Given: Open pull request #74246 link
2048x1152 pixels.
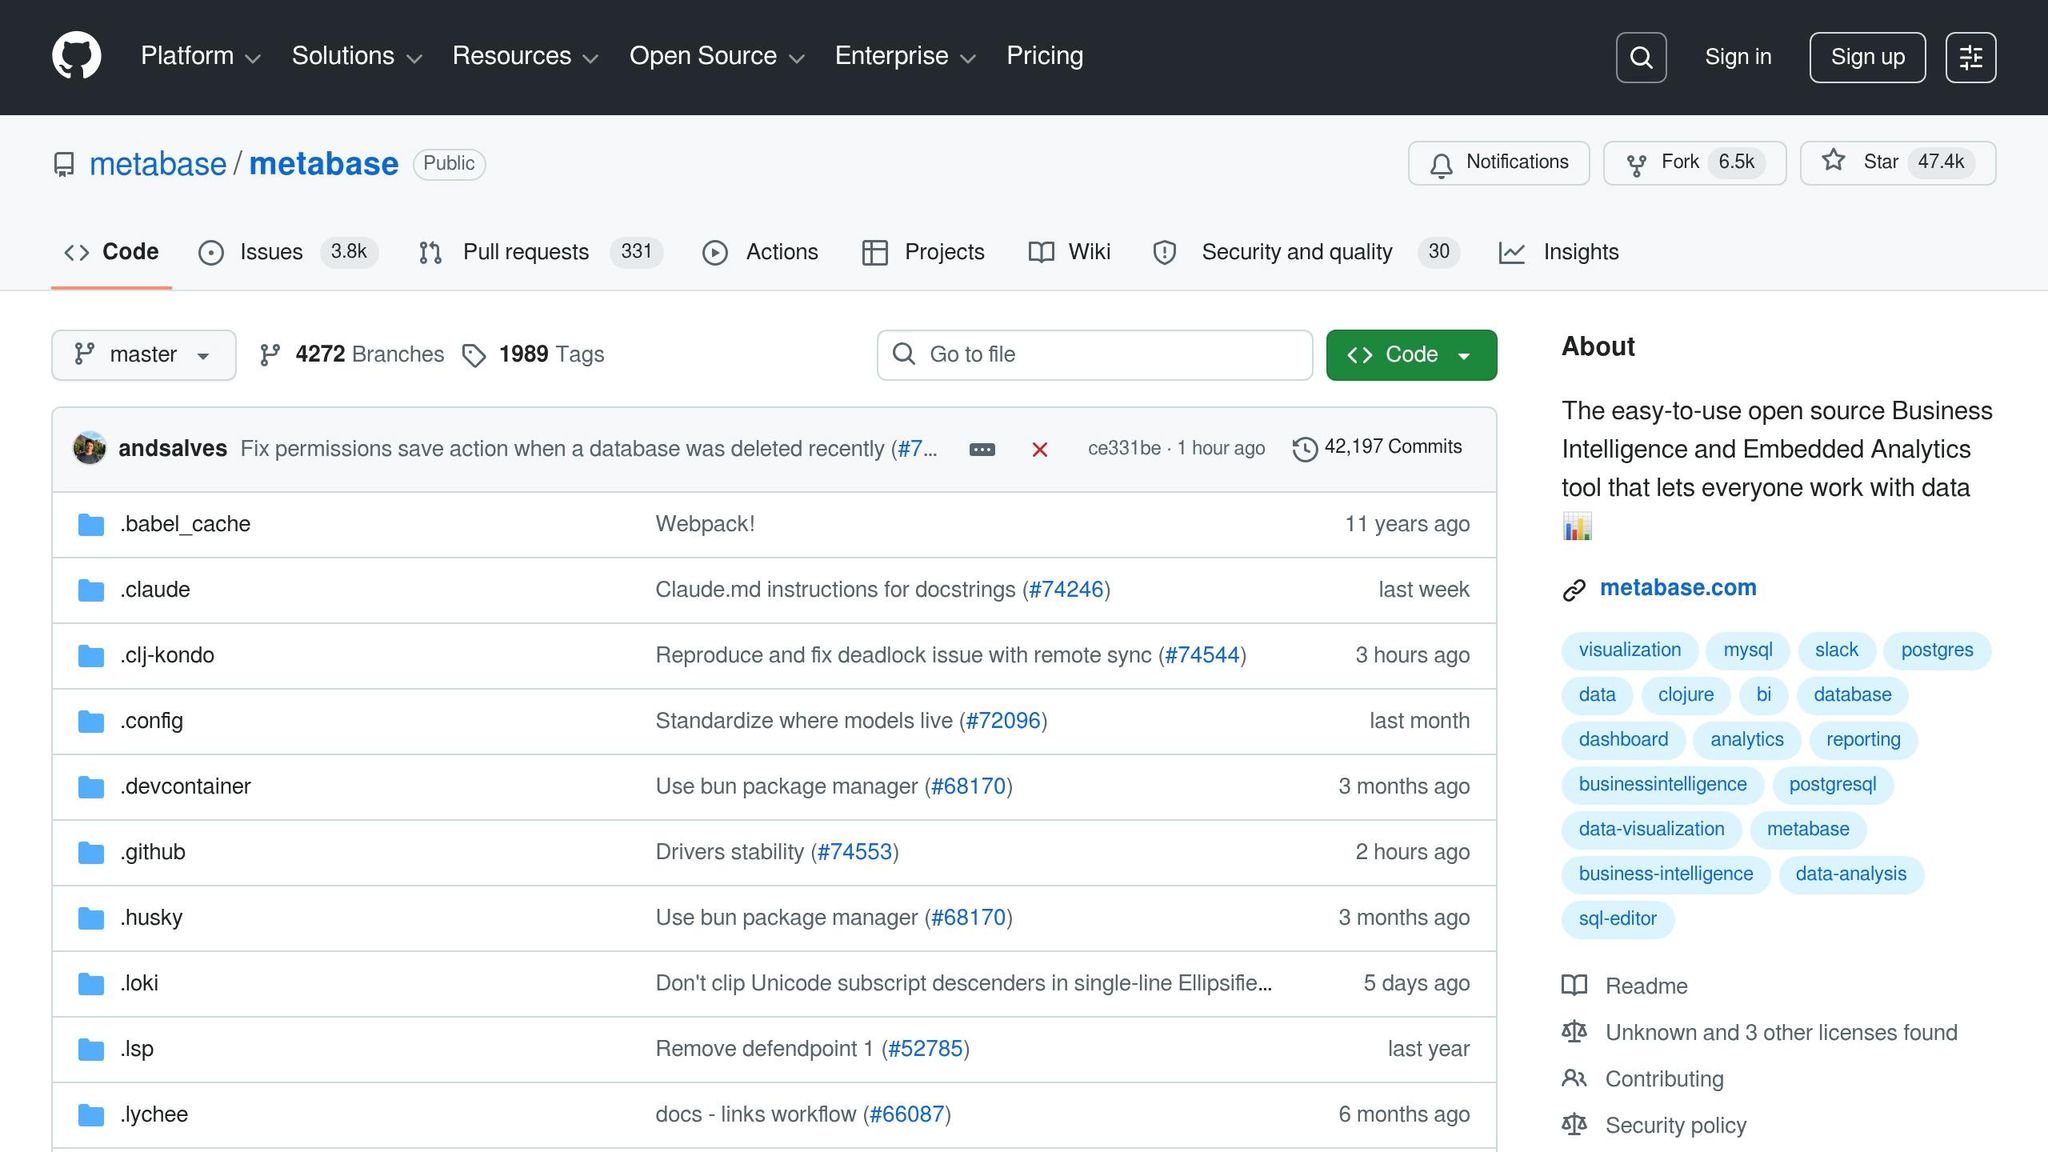Looking at the screenshot, I should [1066, 590].
